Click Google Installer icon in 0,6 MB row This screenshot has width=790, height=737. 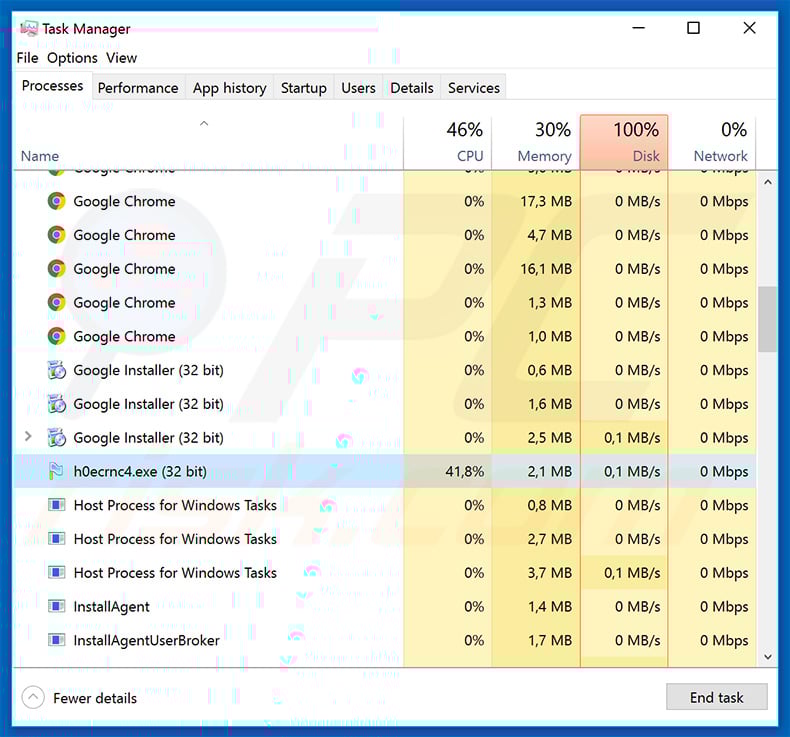tap(56, 370)
